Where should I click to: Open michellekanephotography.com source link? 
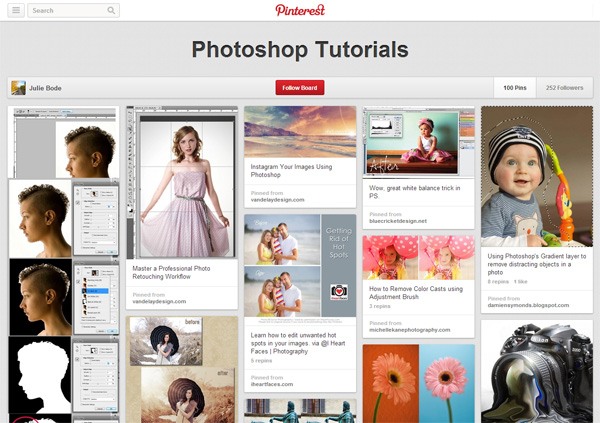pyautogui.click(x=409, y=330)
